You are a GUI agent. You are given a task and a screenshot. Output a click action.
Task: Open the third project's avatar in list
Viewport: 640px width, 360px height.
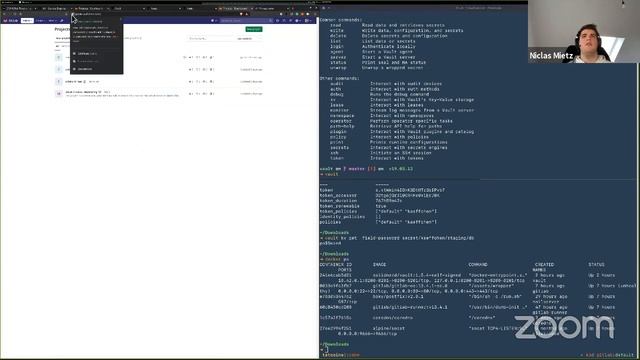[x=58, y=82]
